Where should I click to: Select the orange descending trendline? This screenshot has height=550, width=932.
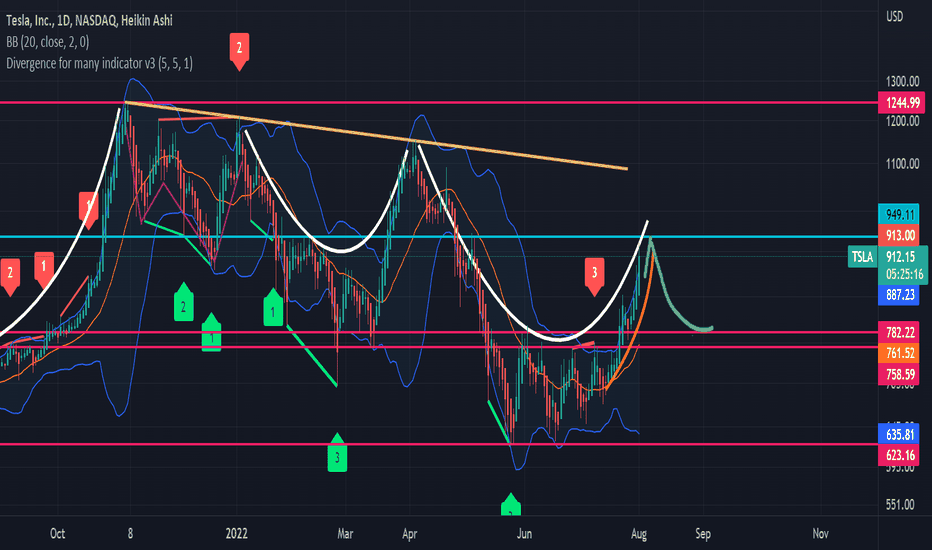376,136
